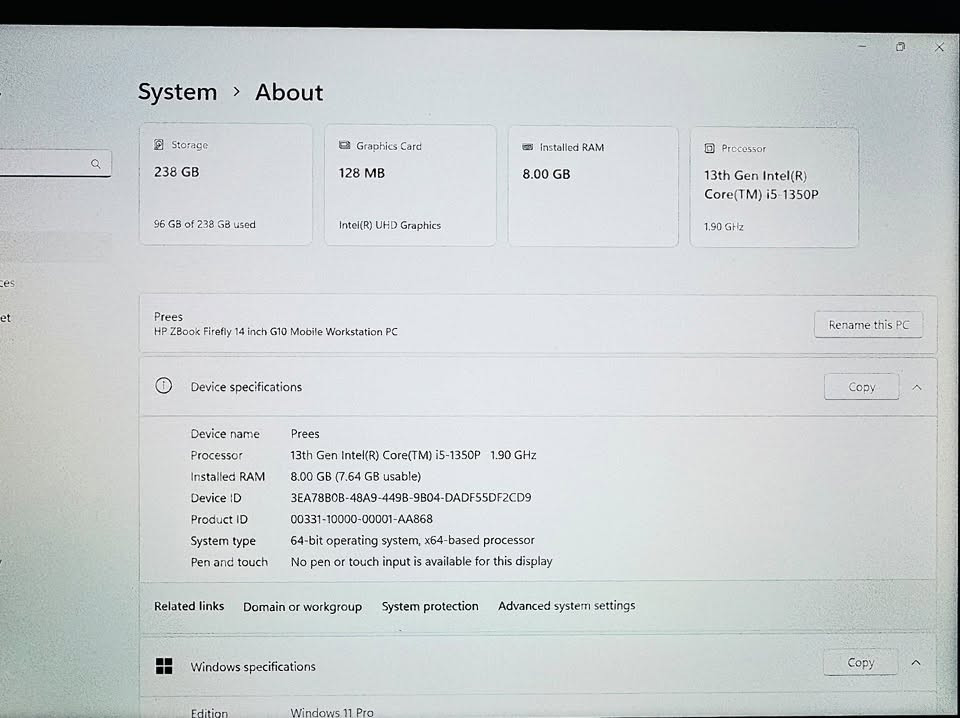Go back to System in breadcrumb
The width and height of the screenshot is (960, 718).
point(178,92)
